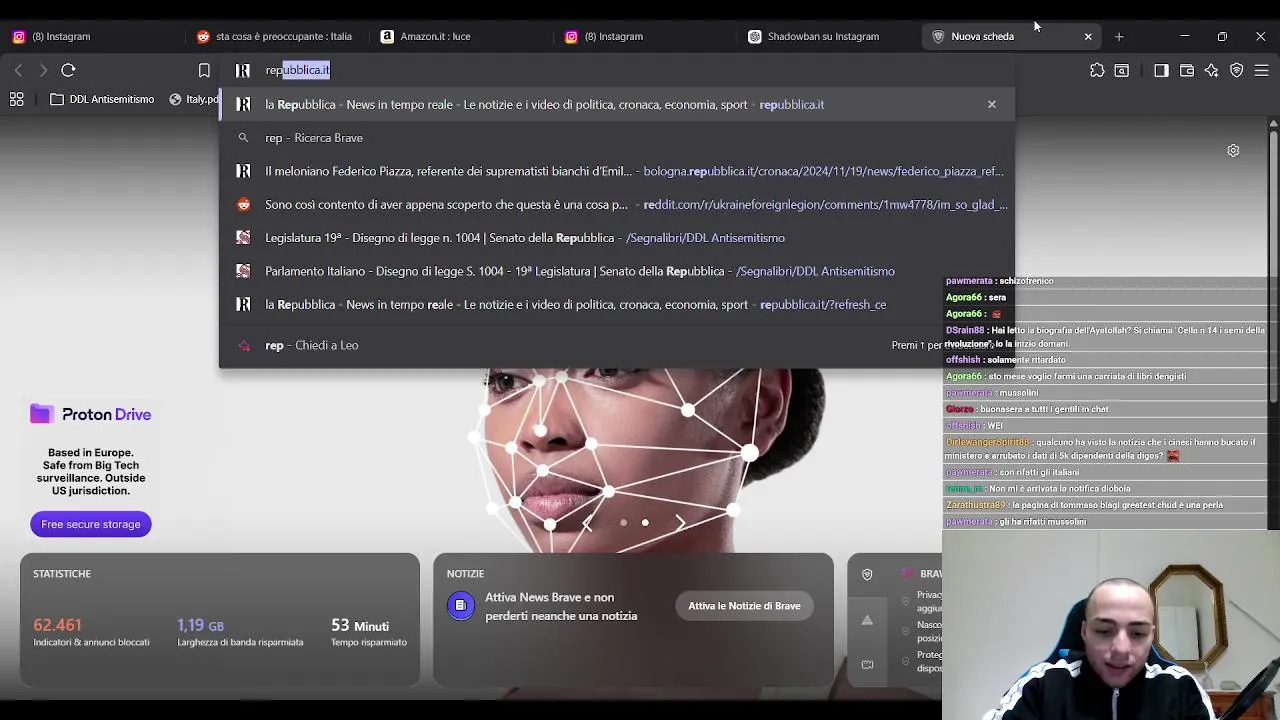1280x720 pixels.
Task: Click 'Free secure storage' button
Action: point(91,524)
